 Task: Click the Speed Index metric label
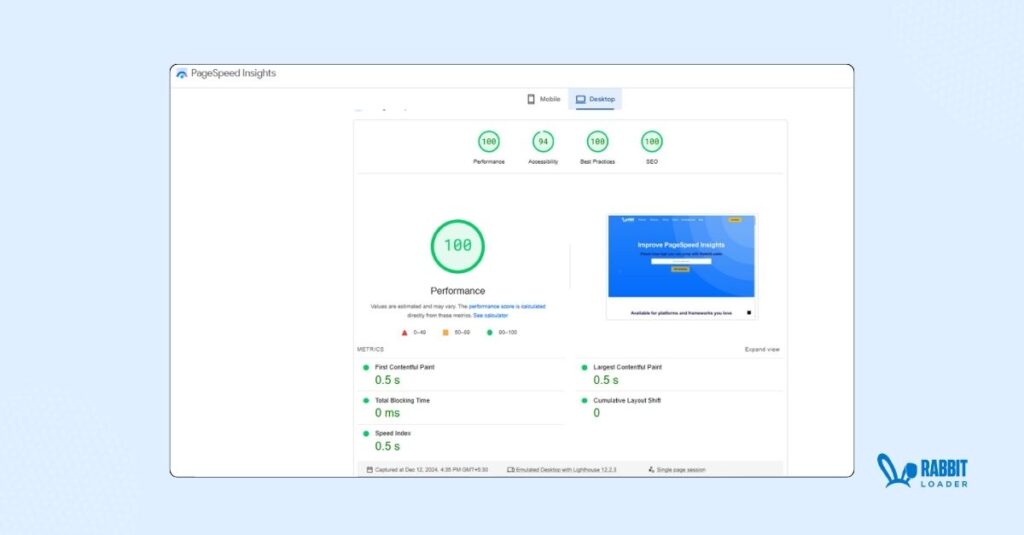point(392,433)
